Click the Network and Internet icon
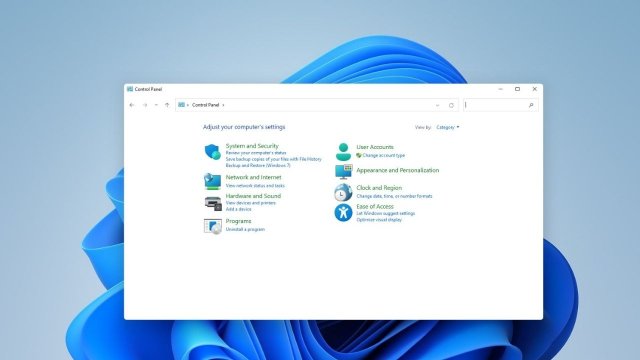 (x=212, y=181)
